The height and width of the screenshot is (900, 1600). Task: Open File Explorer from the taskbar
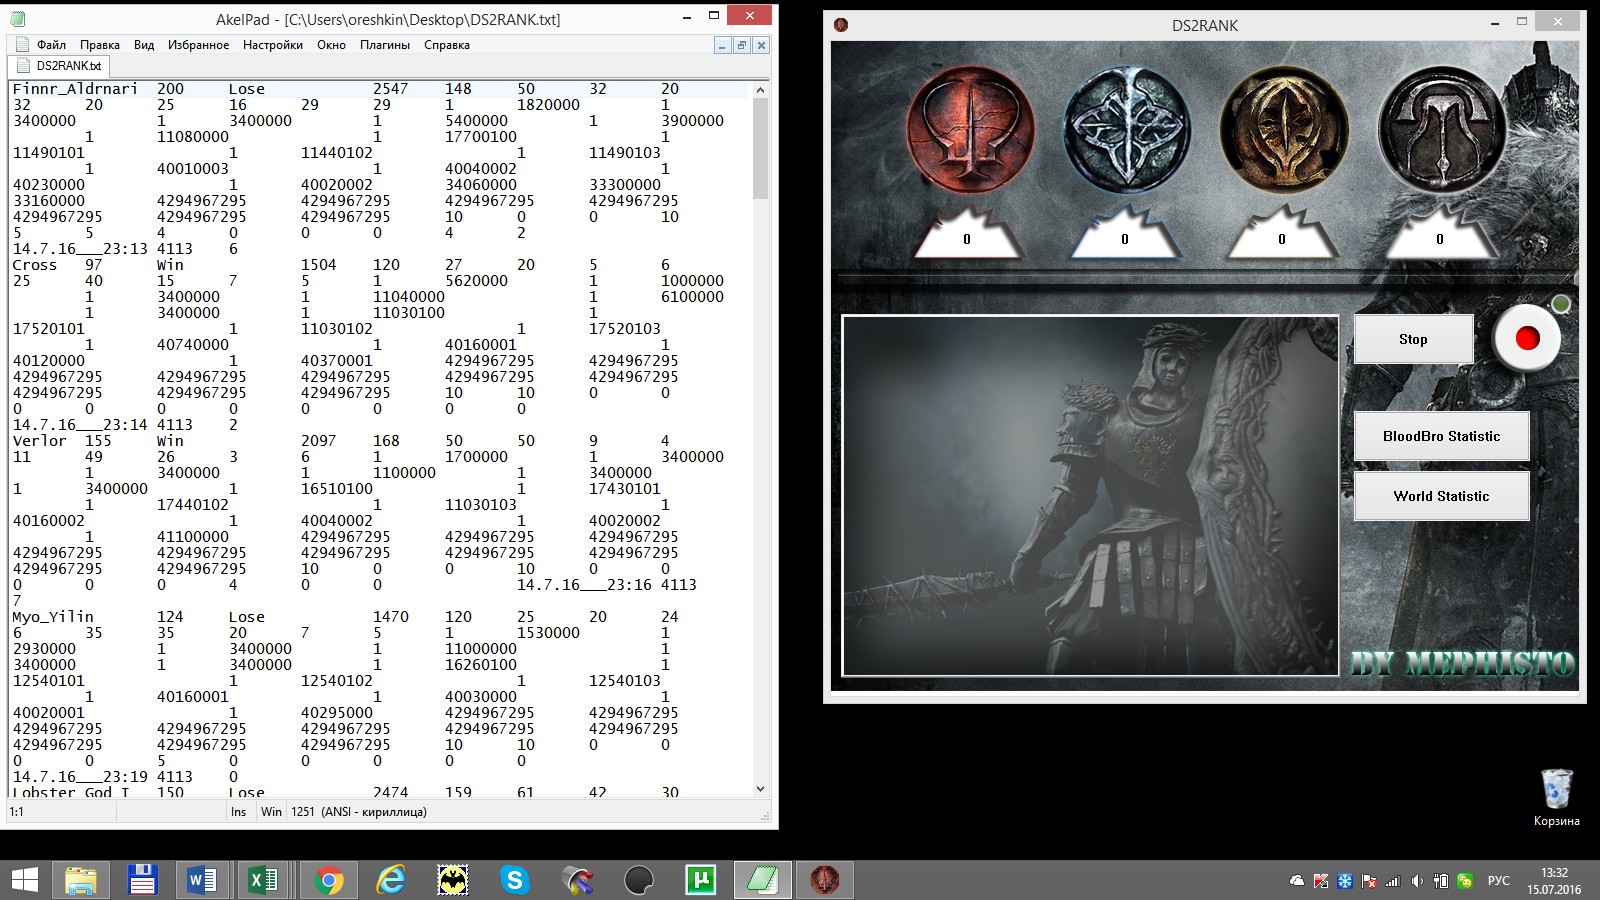(81, 880)
